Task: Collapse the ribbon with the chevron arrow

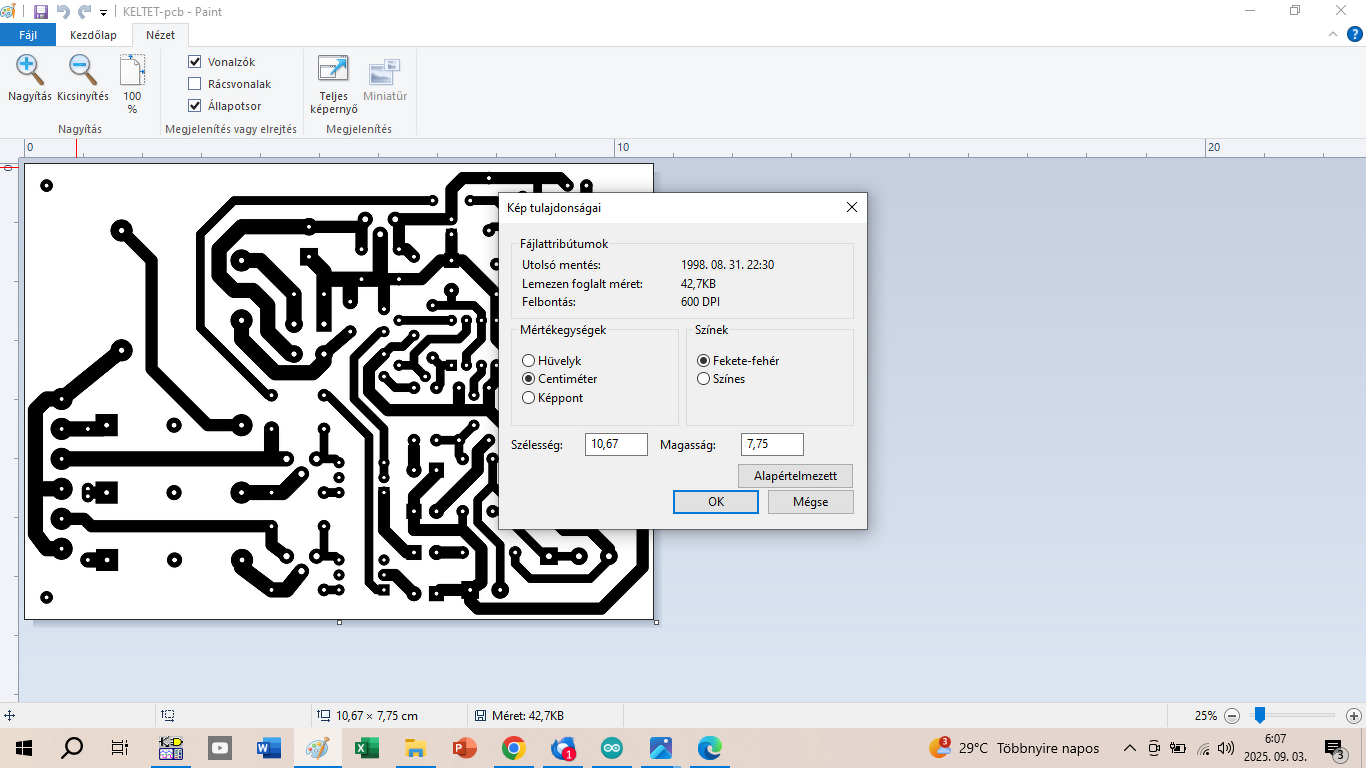Action: coord(1332,34)
